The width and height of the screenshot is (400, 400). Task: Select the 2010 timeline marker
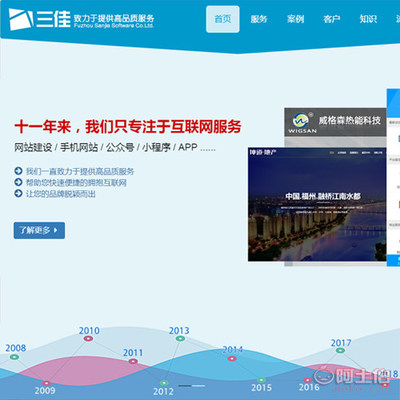click(x=88, y=338)
